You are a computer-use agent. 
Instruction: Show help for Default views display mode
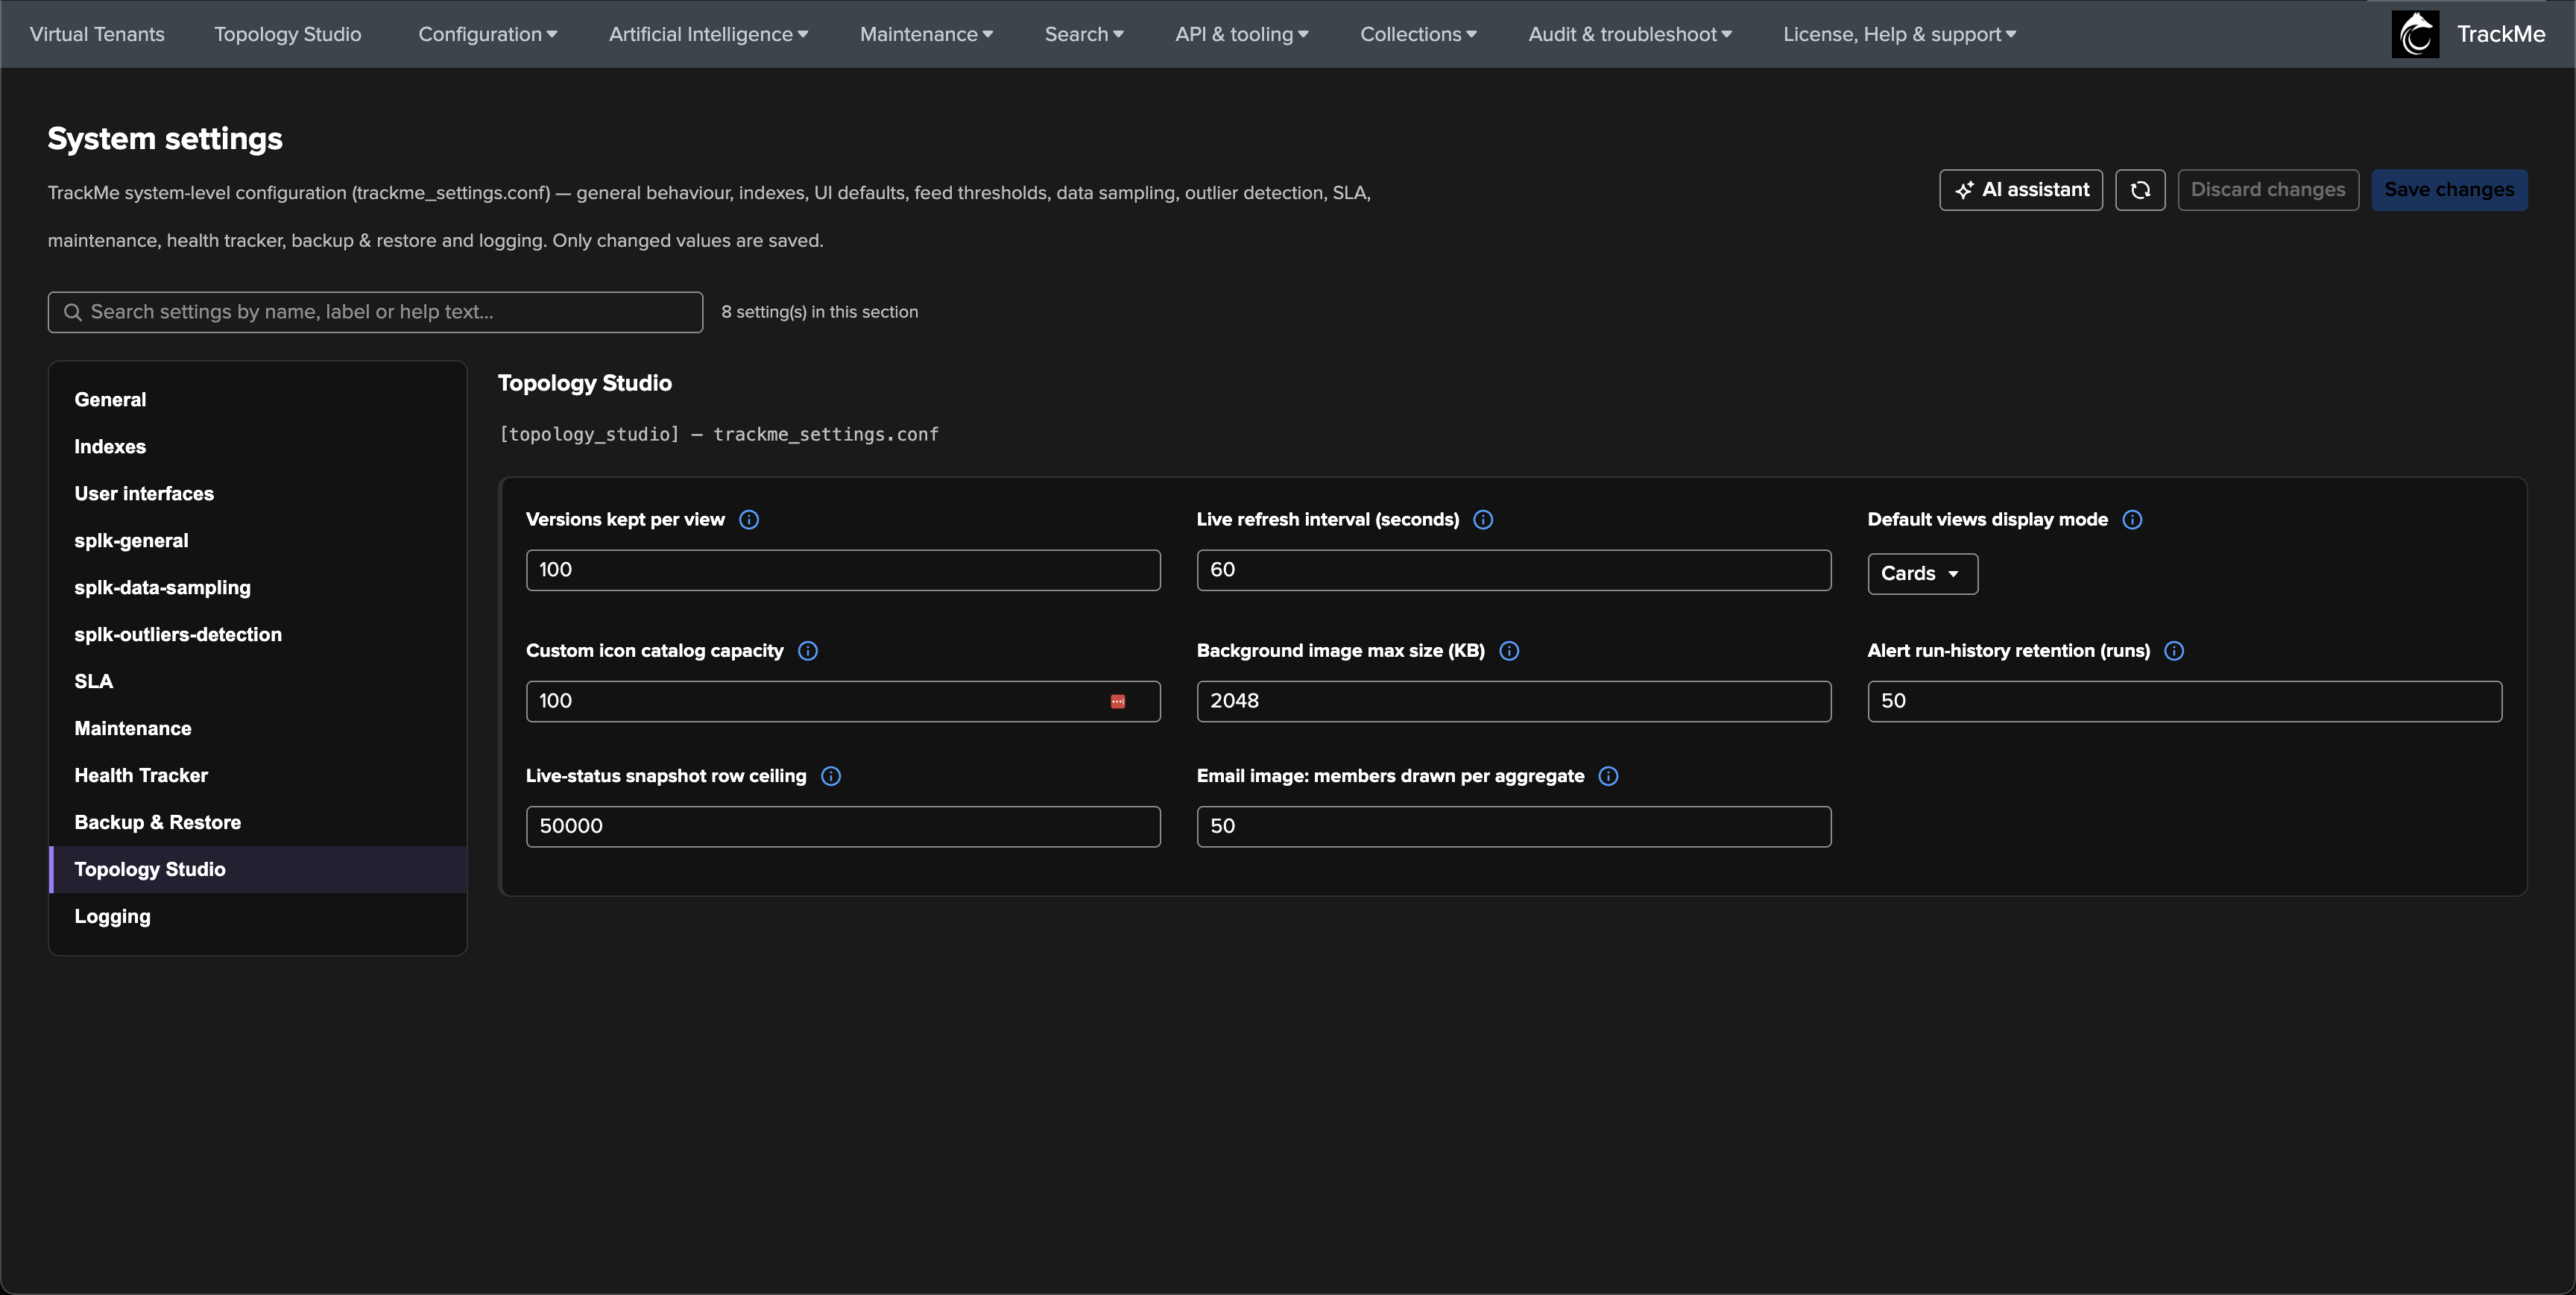point(2132,519)
